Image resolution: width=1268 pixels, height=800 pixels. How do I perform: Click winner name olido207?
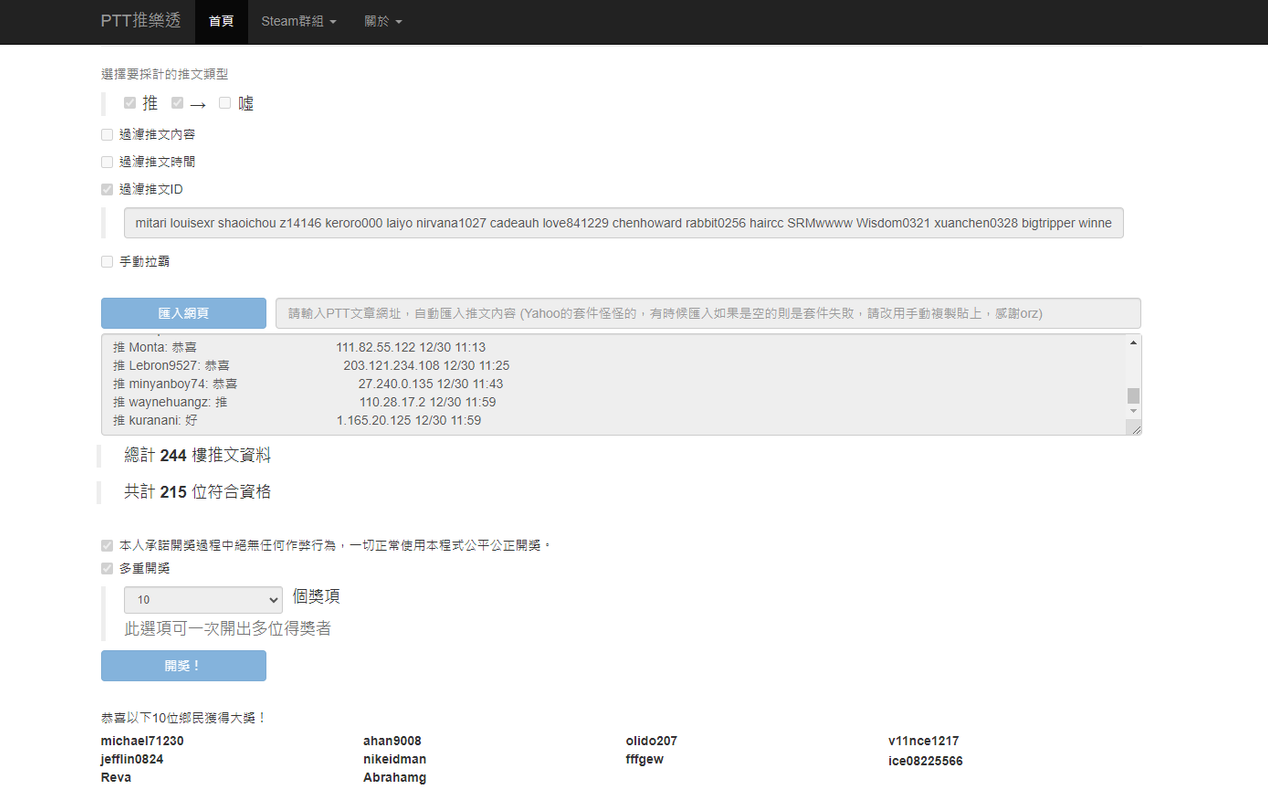click(652, 742)
